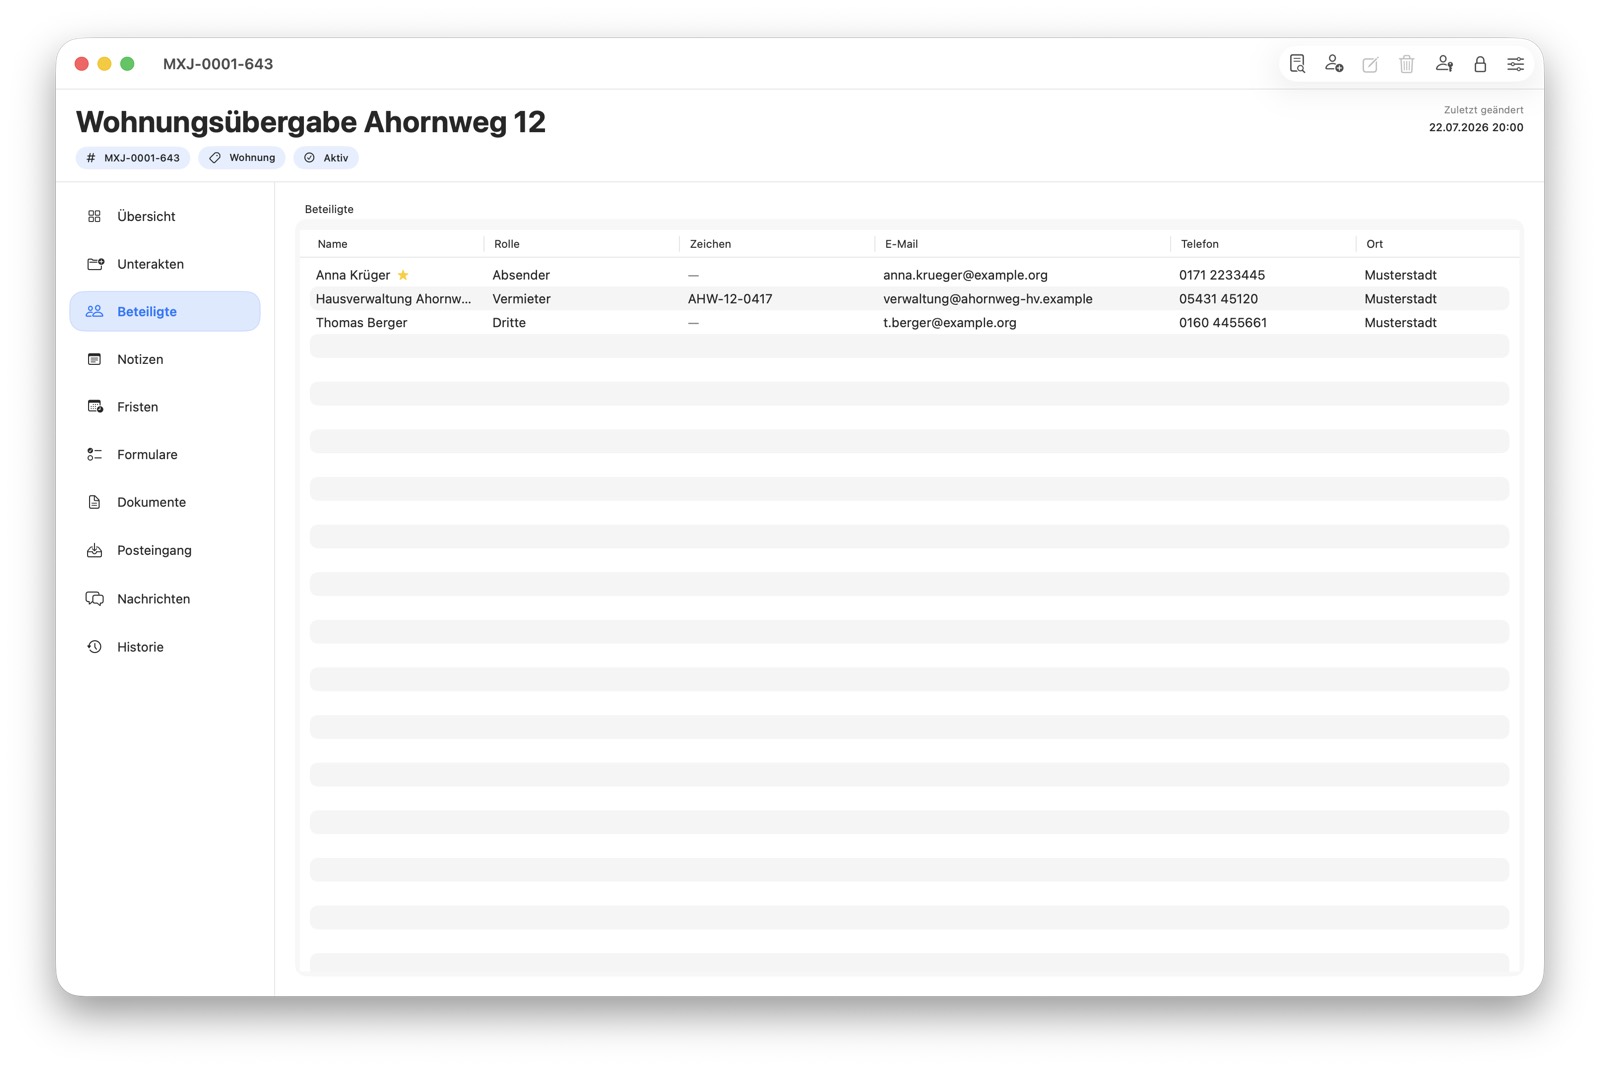Click phone number 0171 2233445

pyautogui.click(x=1221, y=275)
